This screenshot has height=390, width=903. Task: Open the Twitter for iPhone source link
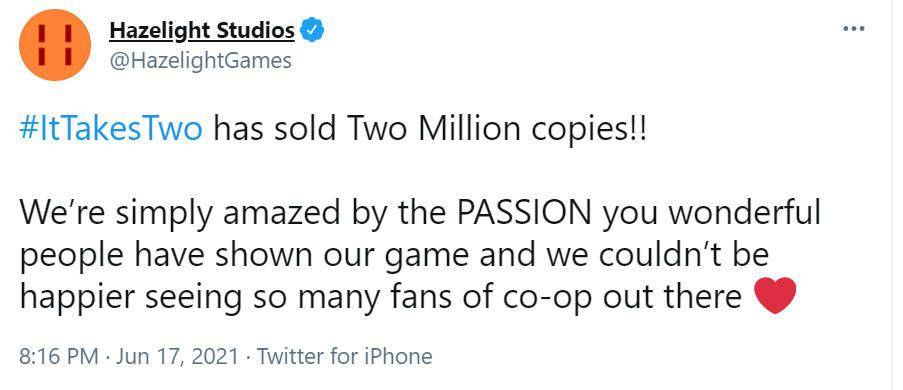pyautogui.click(x=344, y=356)
